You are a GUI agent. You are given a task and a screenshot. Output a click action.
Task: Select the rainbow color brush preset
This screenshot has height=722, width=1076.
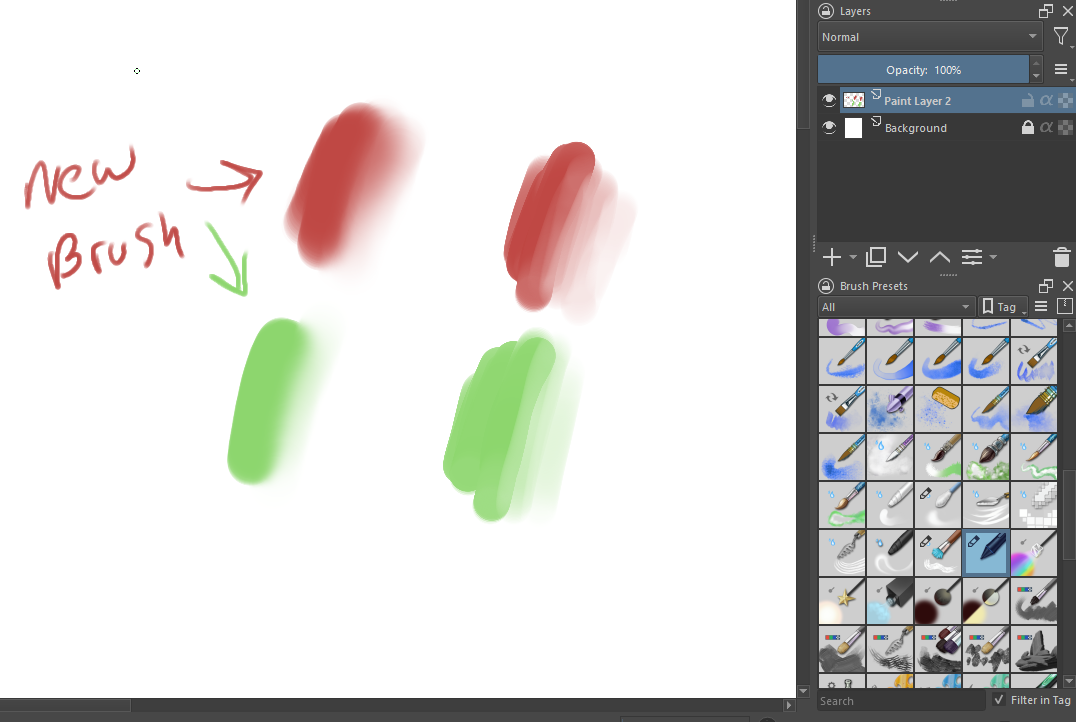click(1034, 552)
